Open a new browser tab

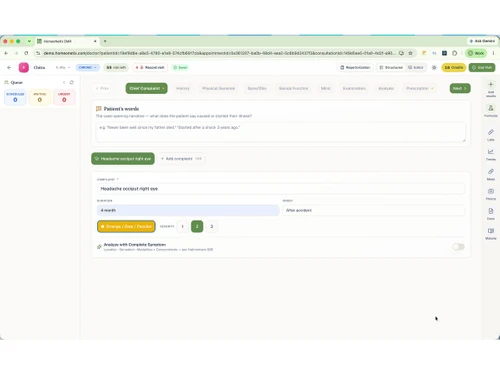coord(105,41)
